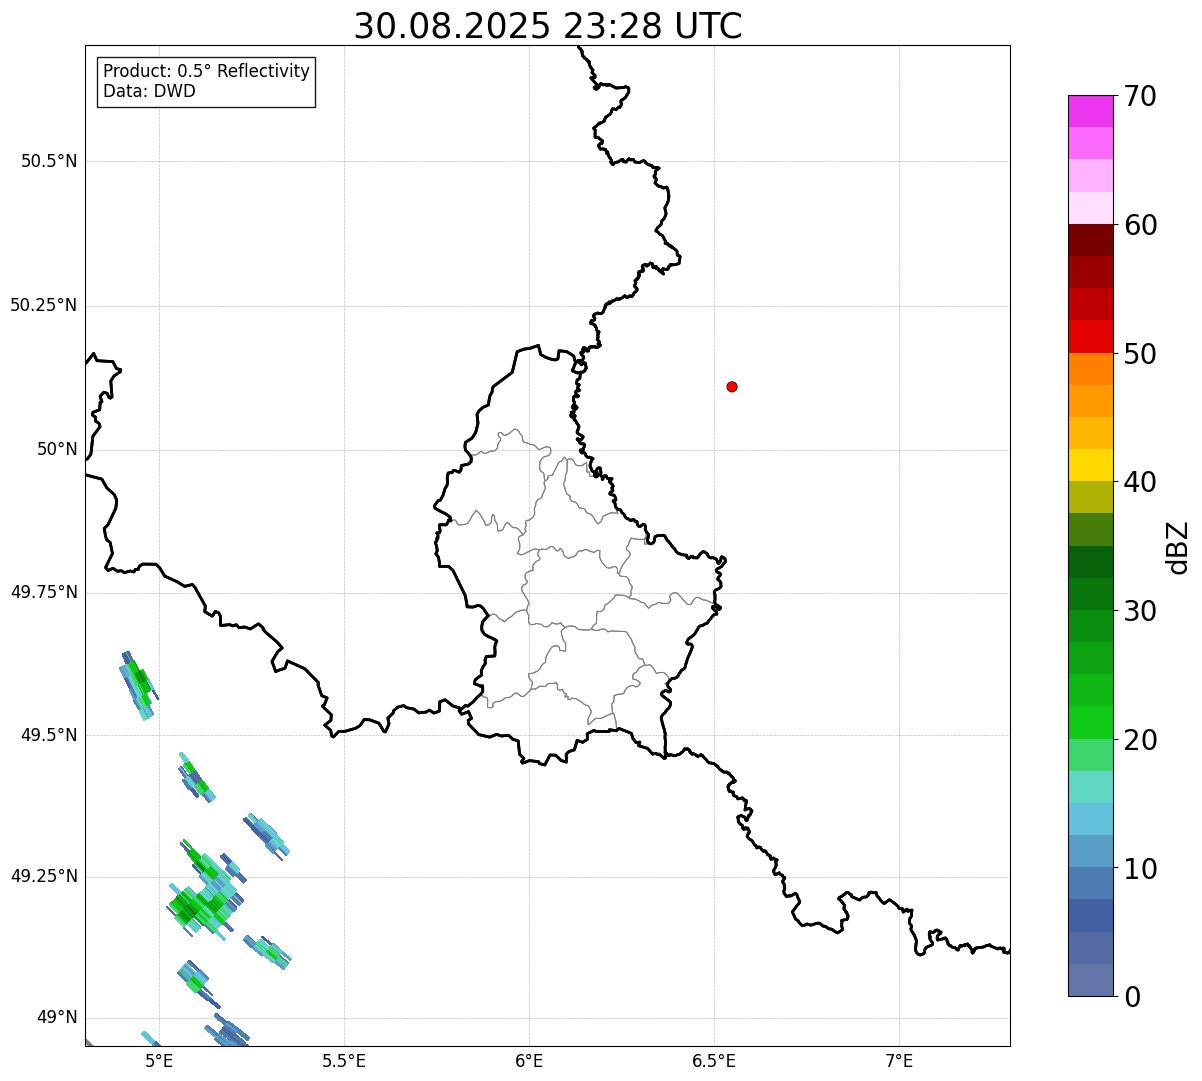This screenshot has height=1081, width=1202.
Task: Click the colorbar "10" tick label
Action: pos(1141,869)
